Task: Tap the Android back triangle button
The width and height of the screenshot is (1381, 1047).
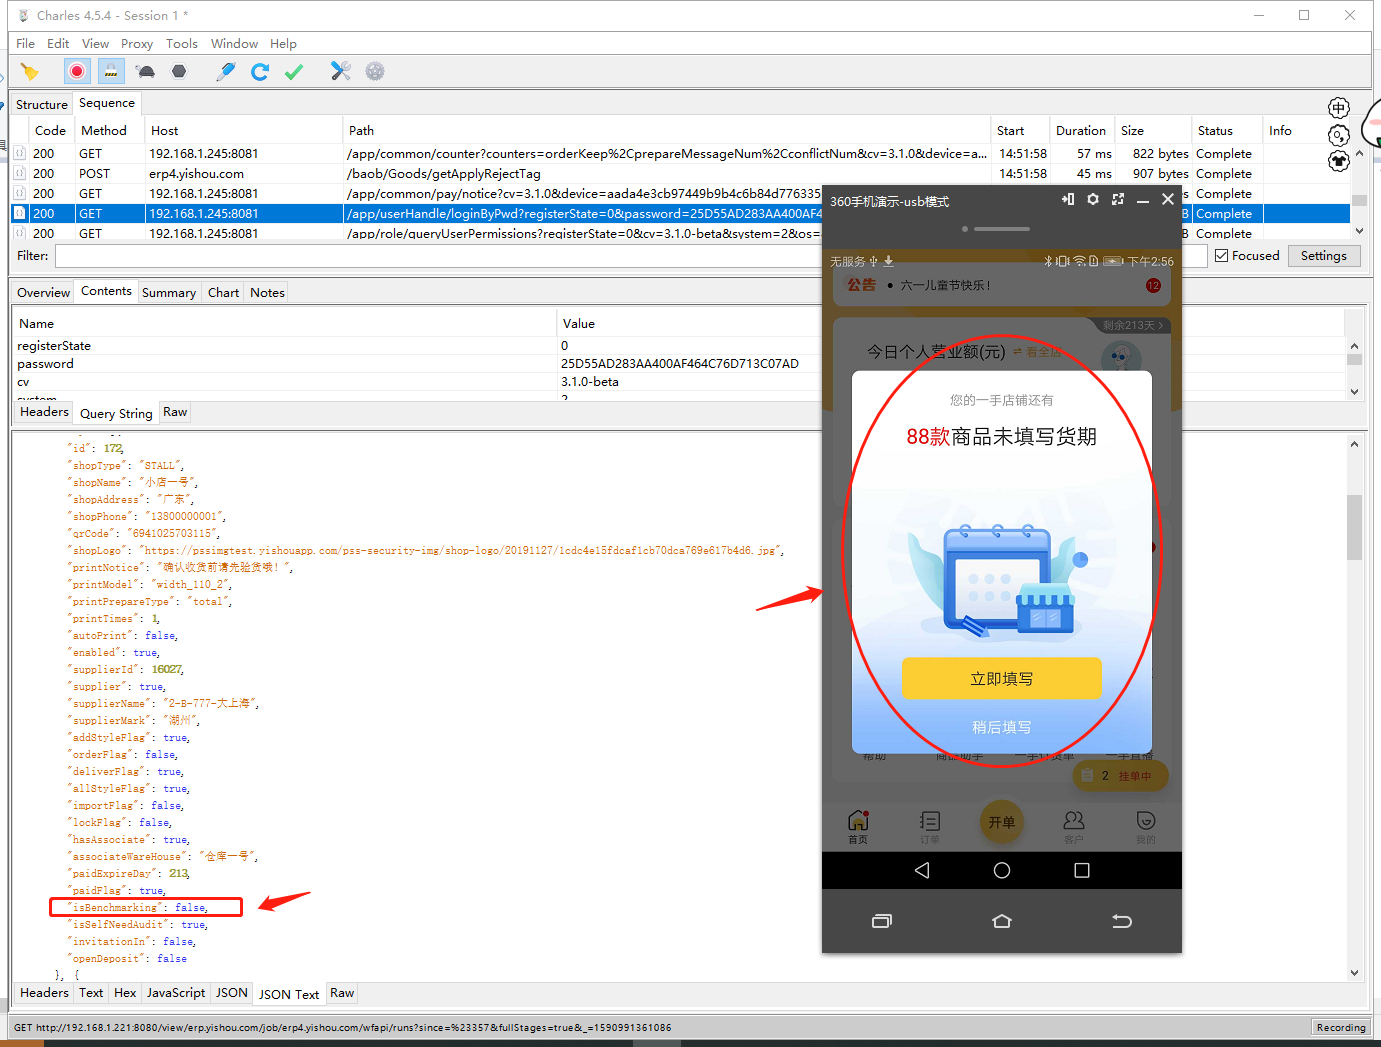Action: tap(922, 871)
